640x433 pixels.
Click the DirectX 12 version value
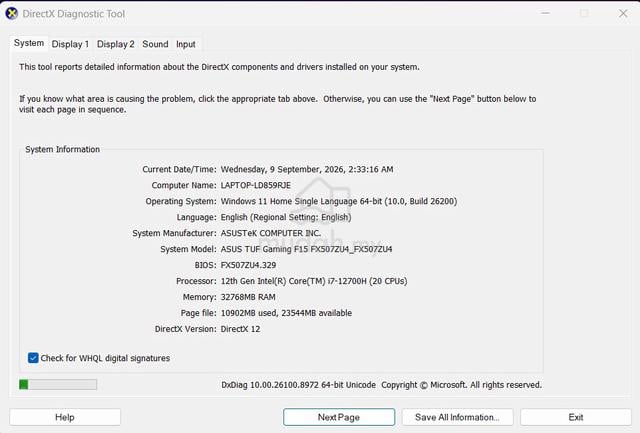pyautogui.click(x=240, y=329)
